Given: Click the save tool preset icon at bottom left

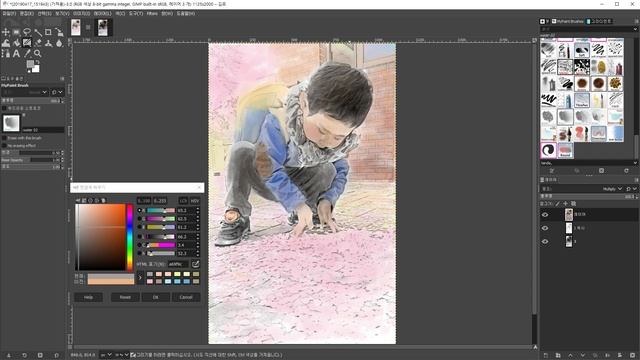Looking at the screenshot, I should (9, 356).
